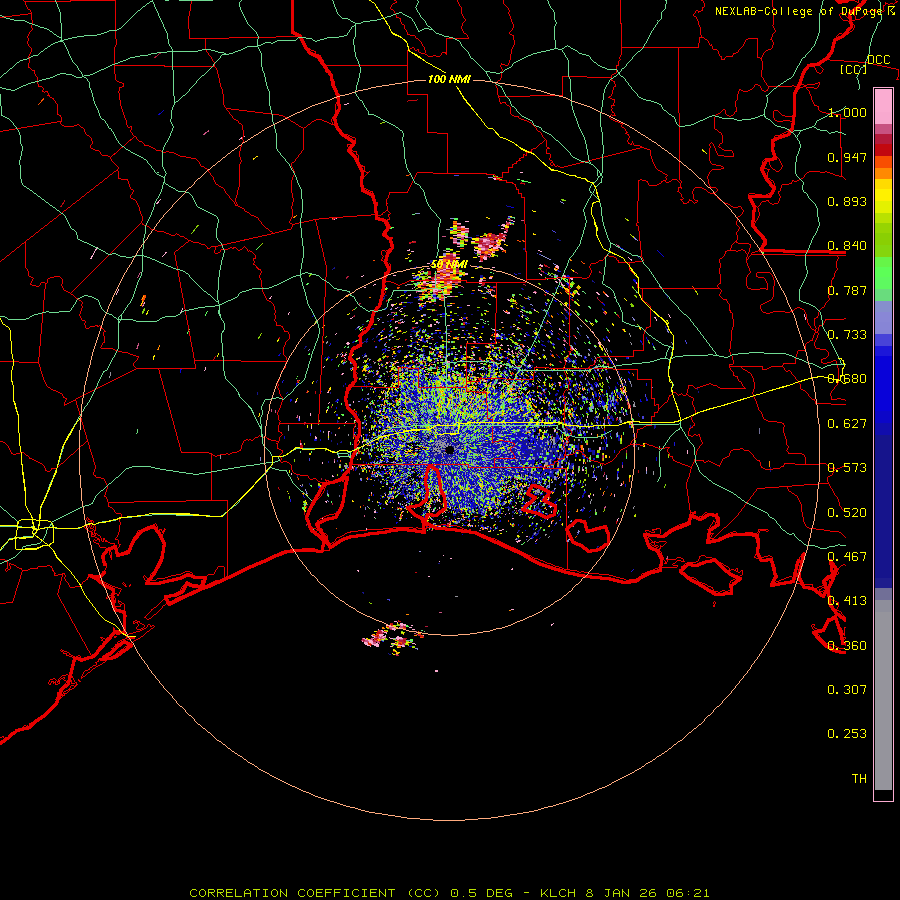Select the red band on the color scale

(883, 150)
